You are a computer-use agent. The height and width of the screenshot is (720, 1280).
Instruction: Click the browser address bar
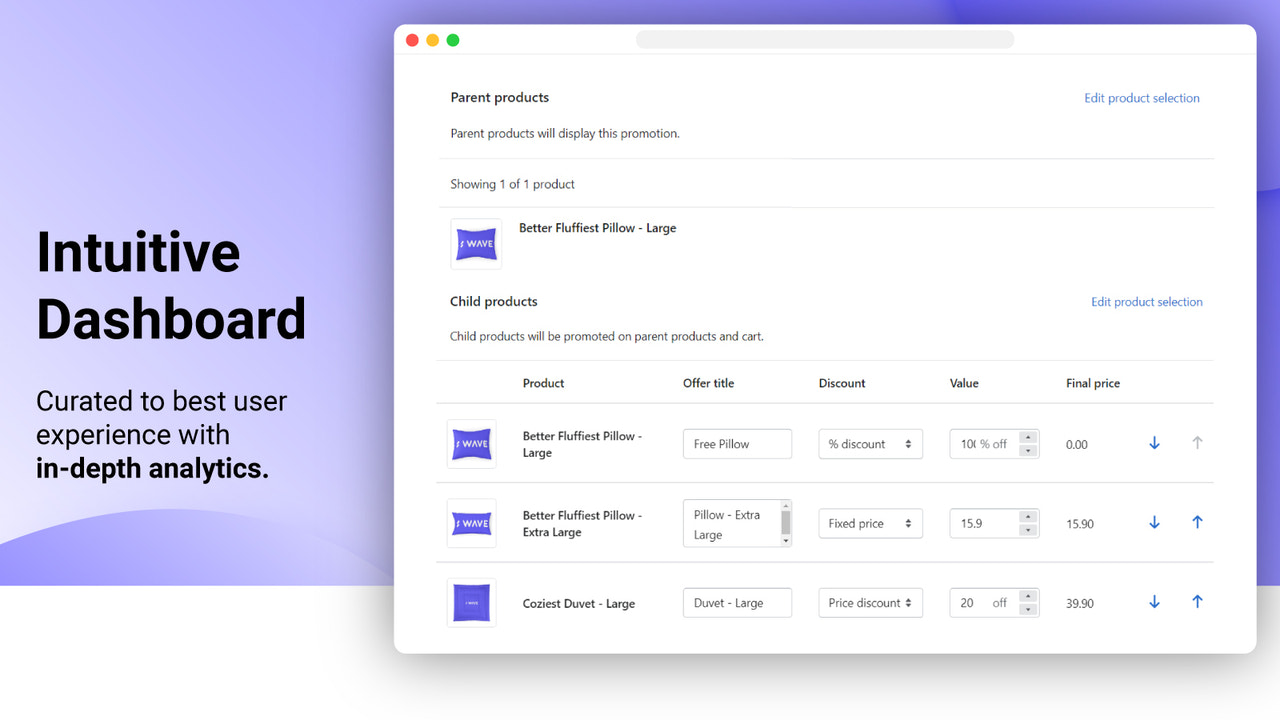point(824,38)
